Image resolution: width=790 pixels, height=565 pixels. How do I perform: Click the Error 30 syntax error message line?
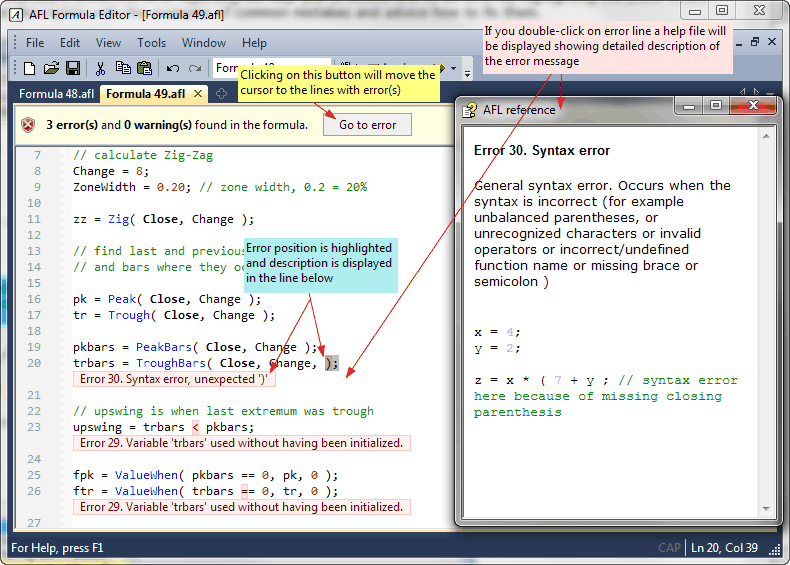(175, 379)
